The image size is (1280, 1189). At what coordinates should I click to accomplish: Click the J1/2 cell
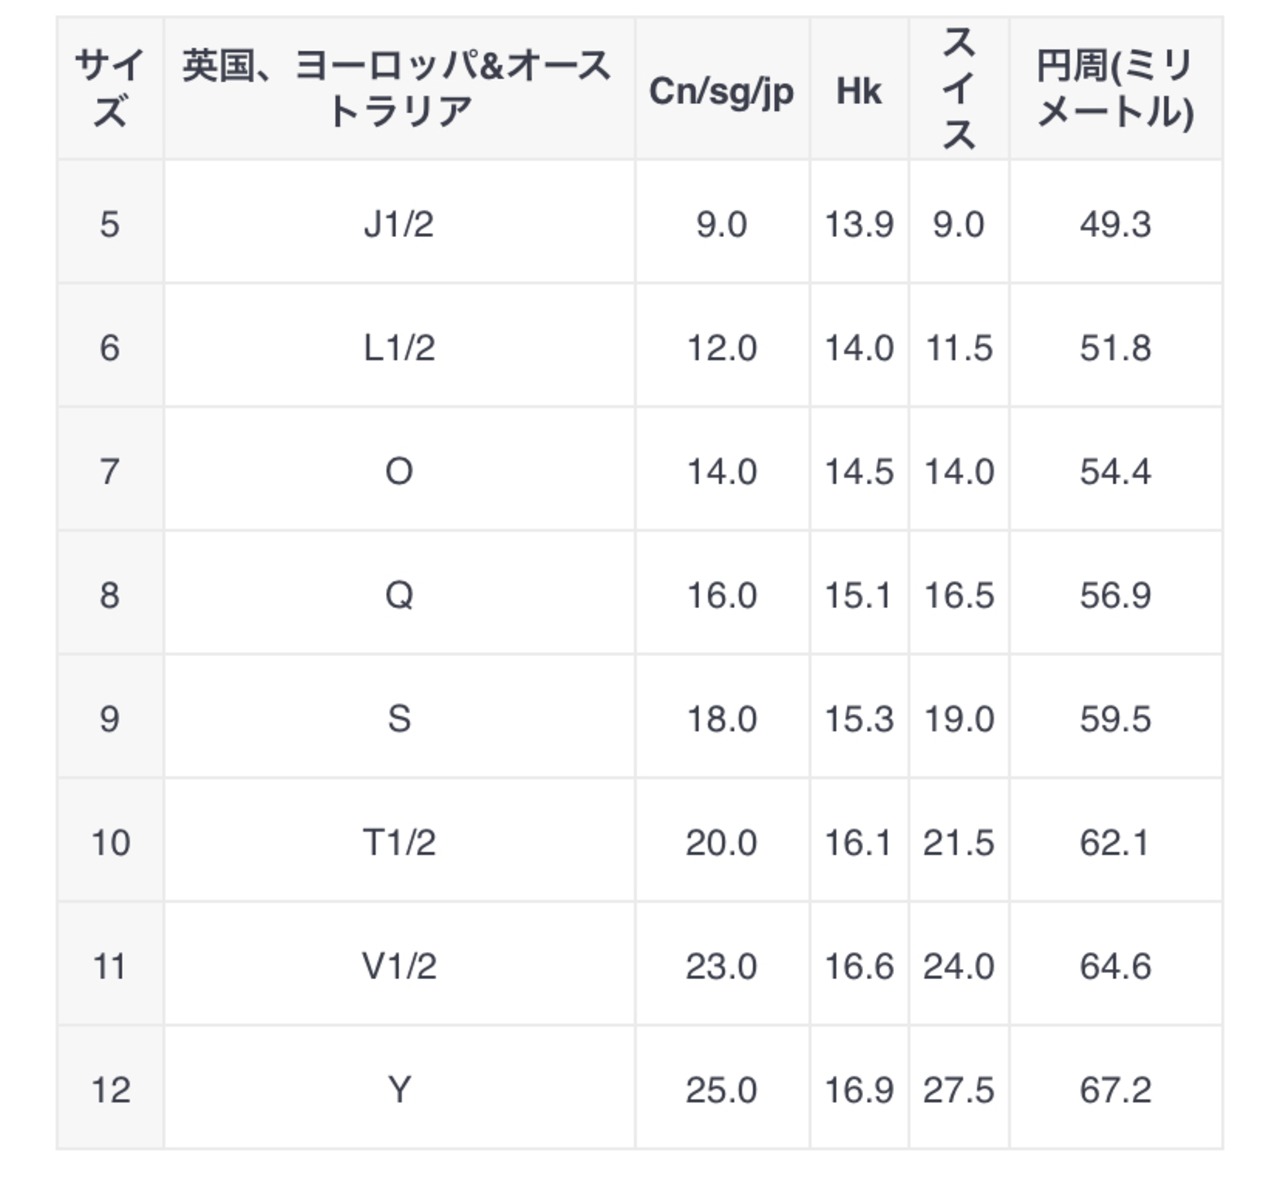398,224
